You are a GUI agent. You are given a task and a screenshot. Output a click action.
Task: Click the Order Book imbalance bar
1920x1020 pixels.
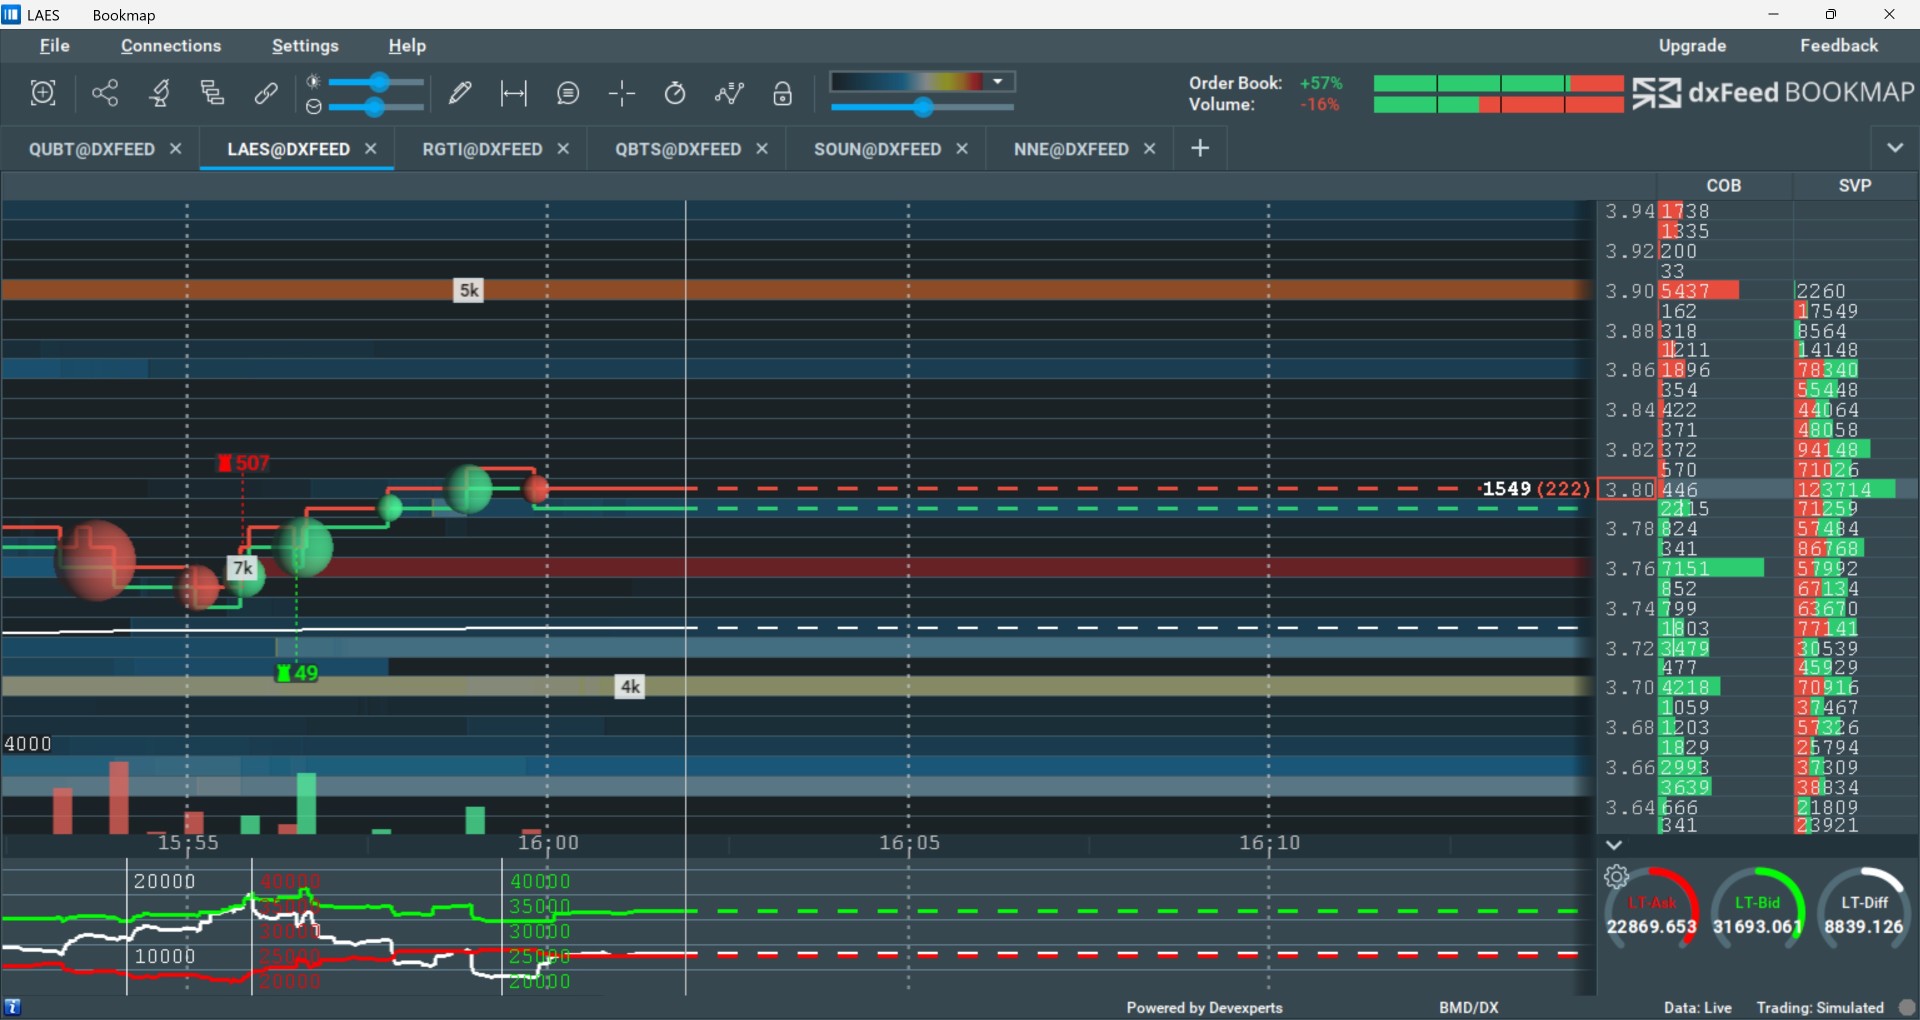coord(1498,83)
